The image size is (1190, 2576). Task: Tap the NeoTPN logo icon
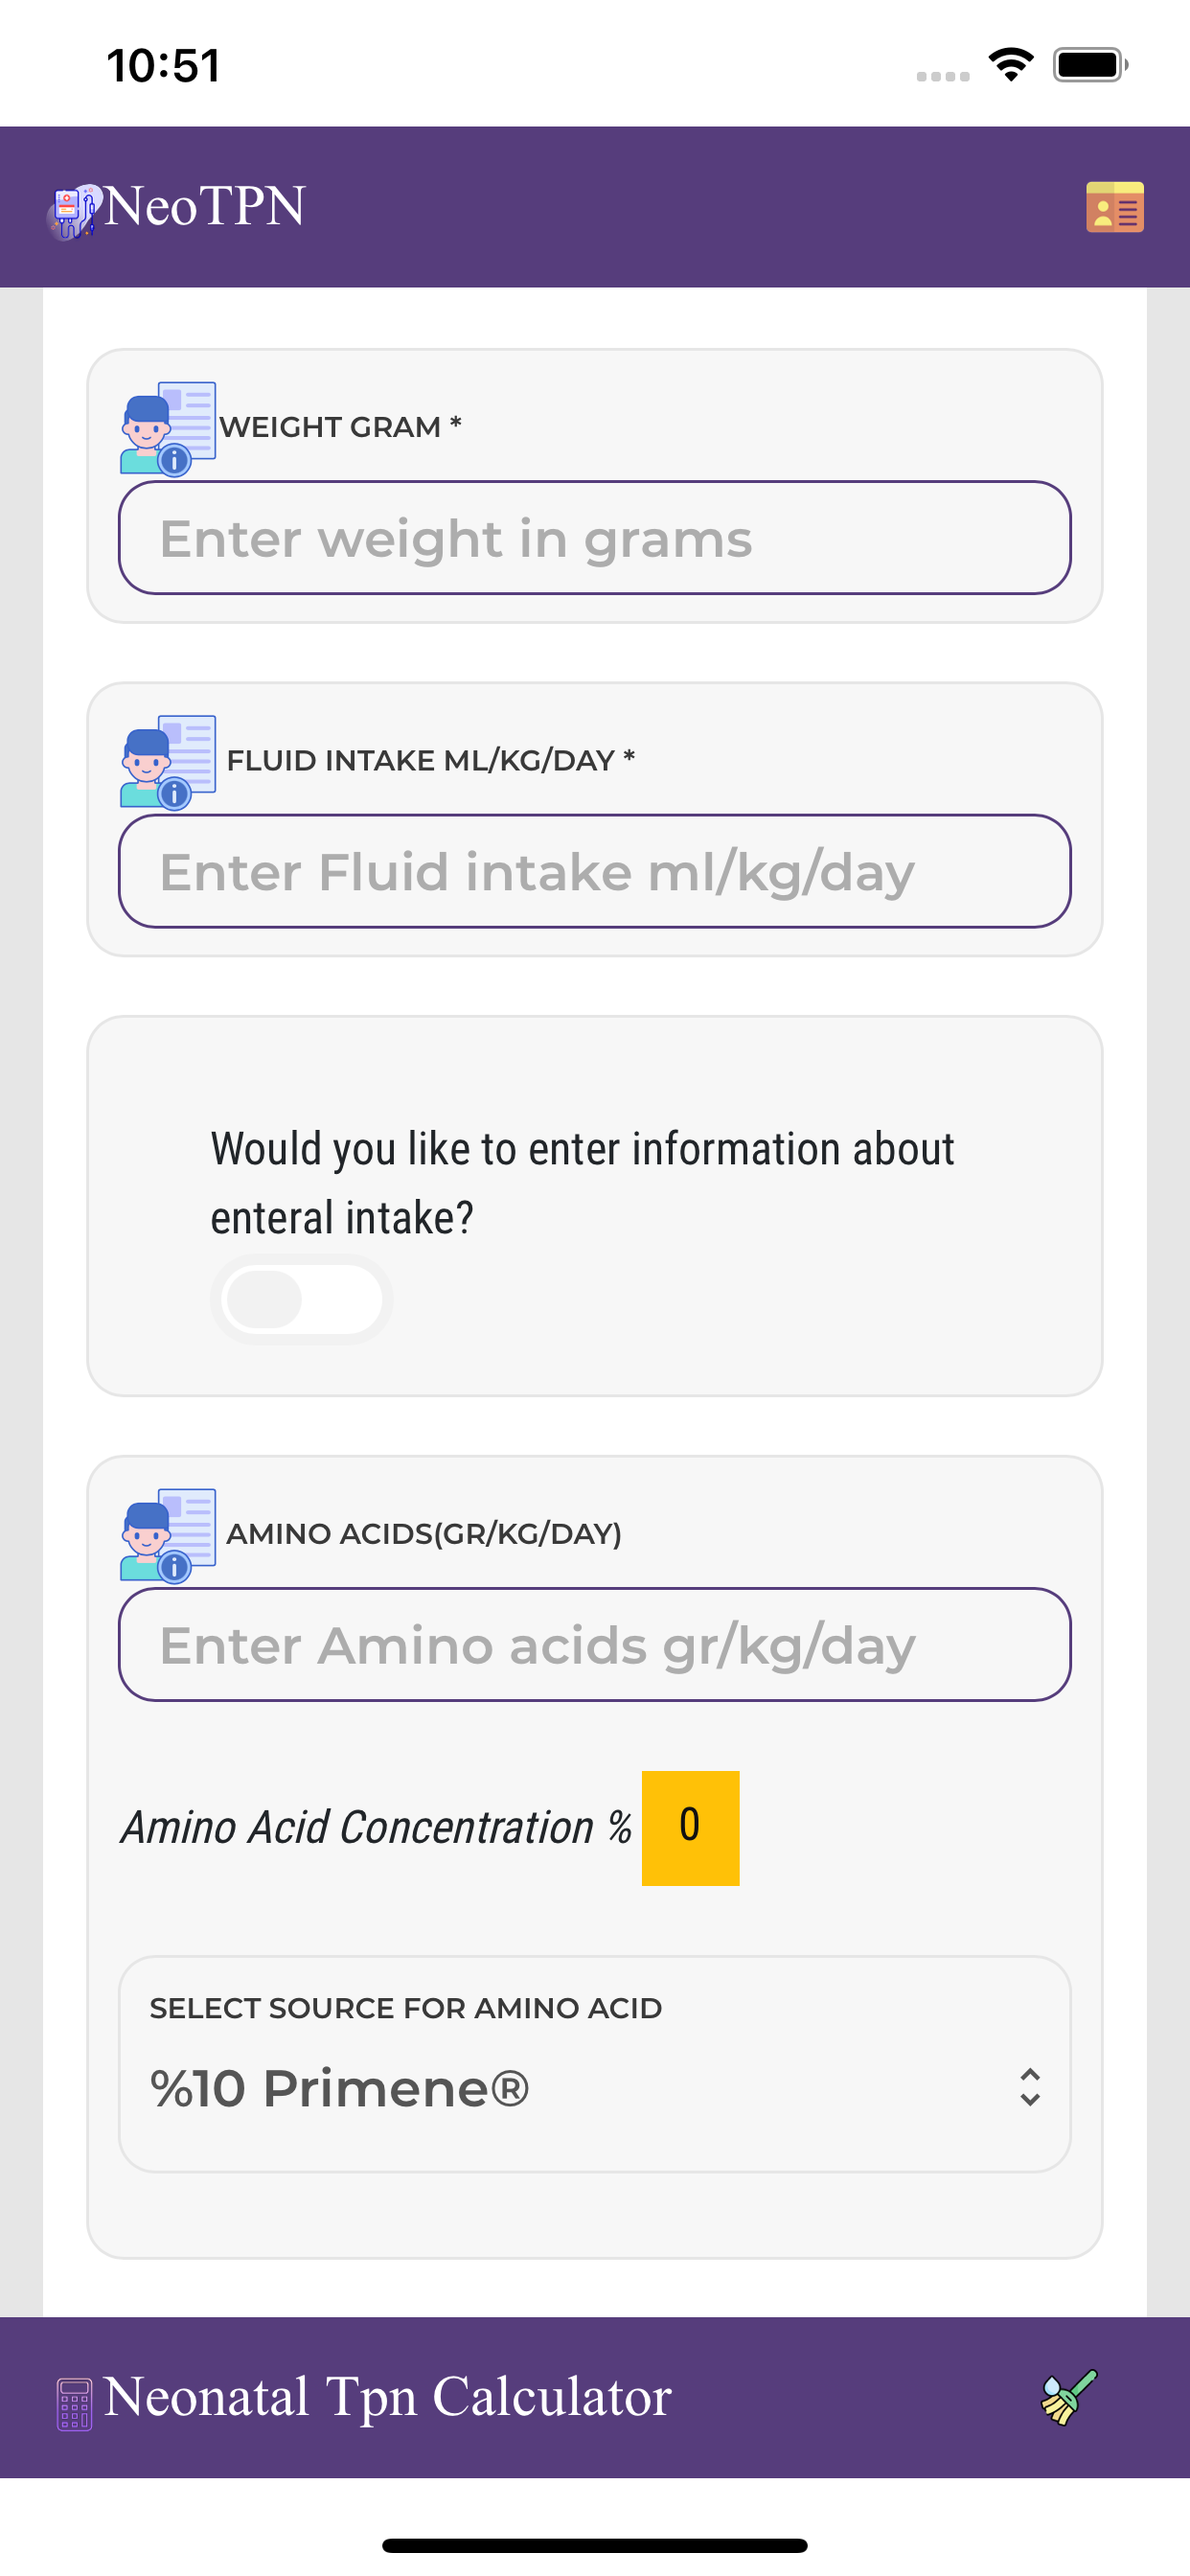74,211
